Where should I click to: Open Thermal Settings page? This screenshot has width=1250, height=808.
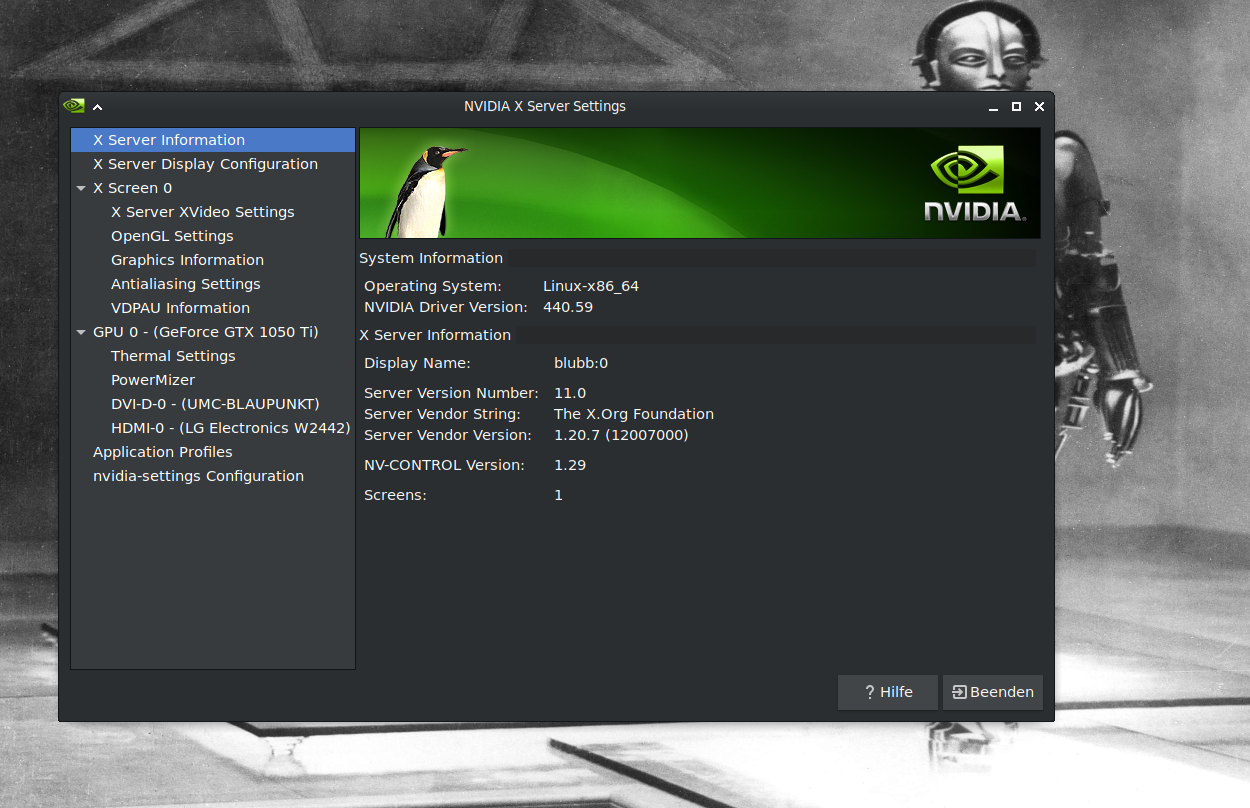[173, 356]
